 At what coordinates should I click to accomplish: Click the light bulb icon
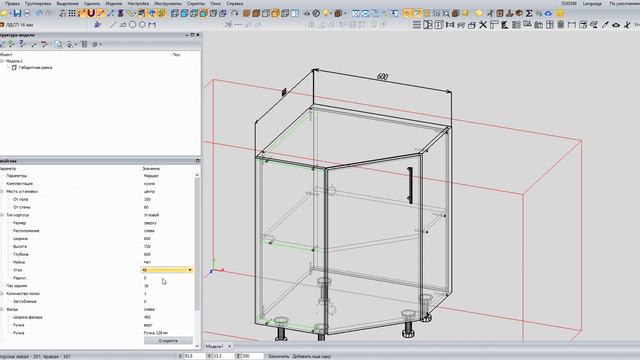pyautogui.click(x=326, y=13)
